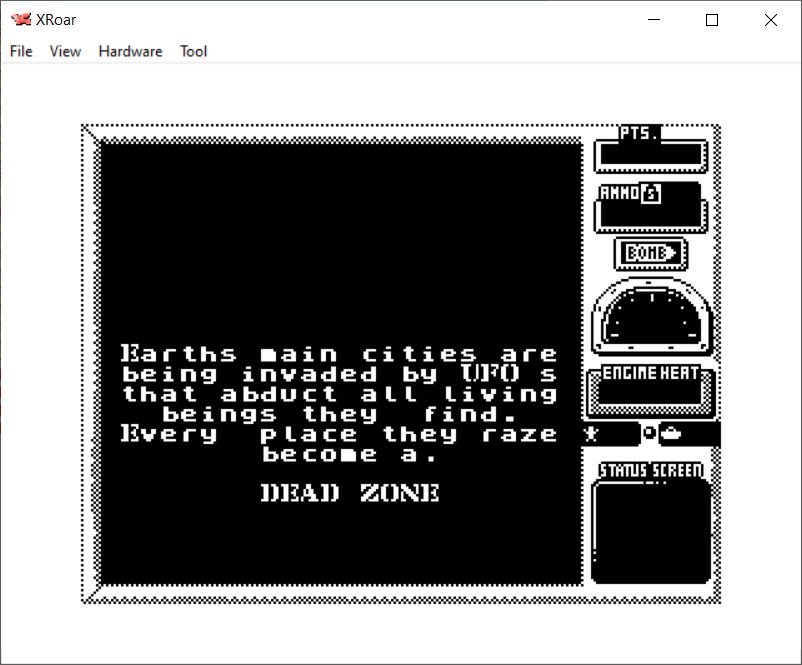Minimize the XRoar window
The image size is (802, 665).
655,20
